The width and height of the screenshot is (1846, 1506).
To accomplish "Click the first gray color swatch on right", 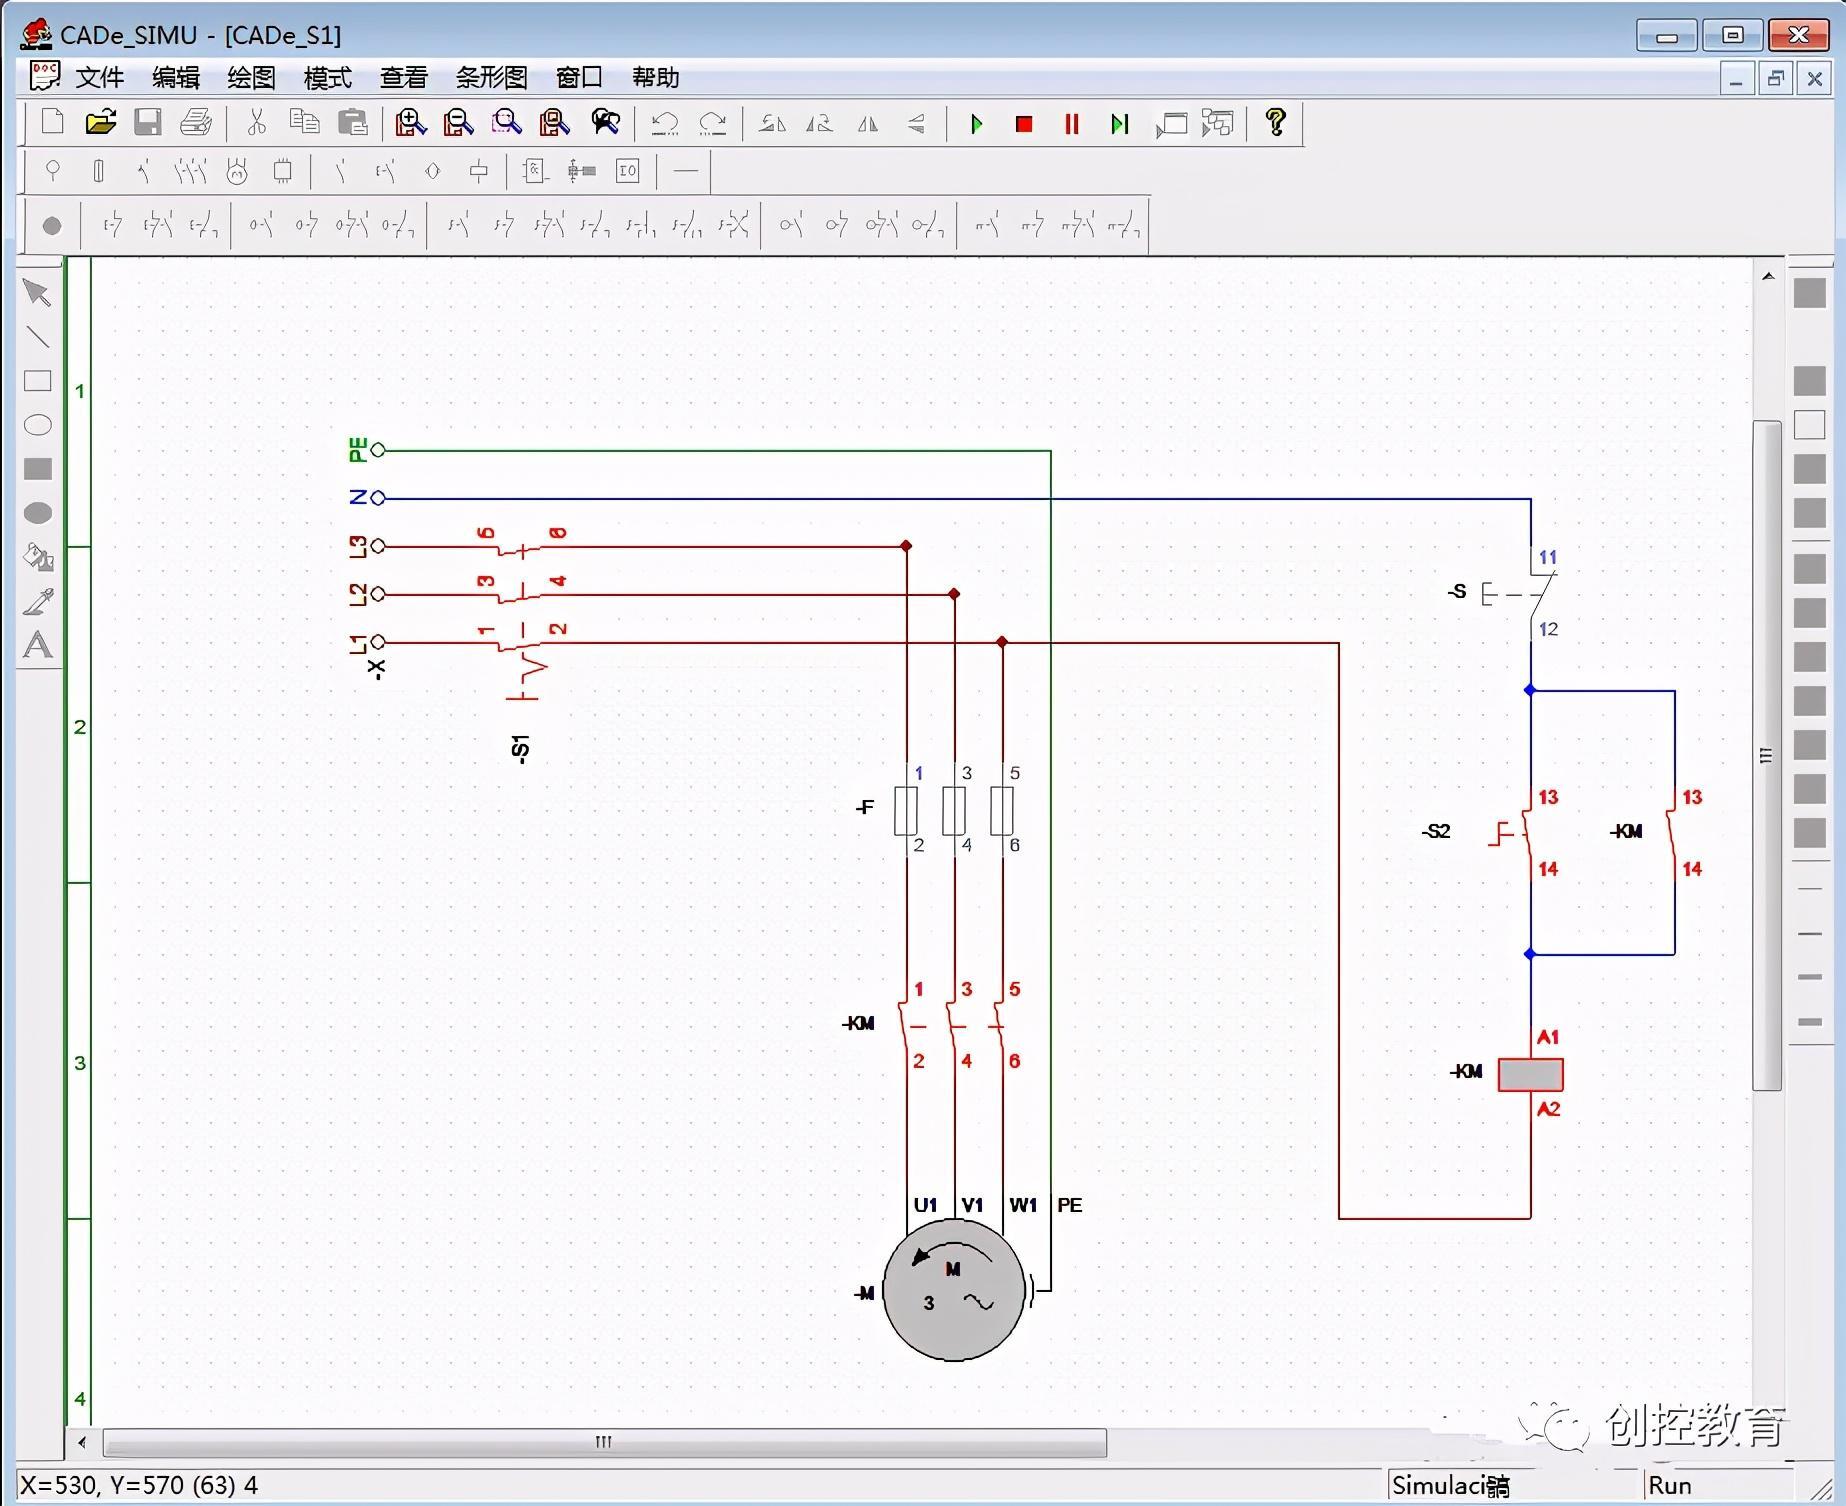I will [1809, 293].
